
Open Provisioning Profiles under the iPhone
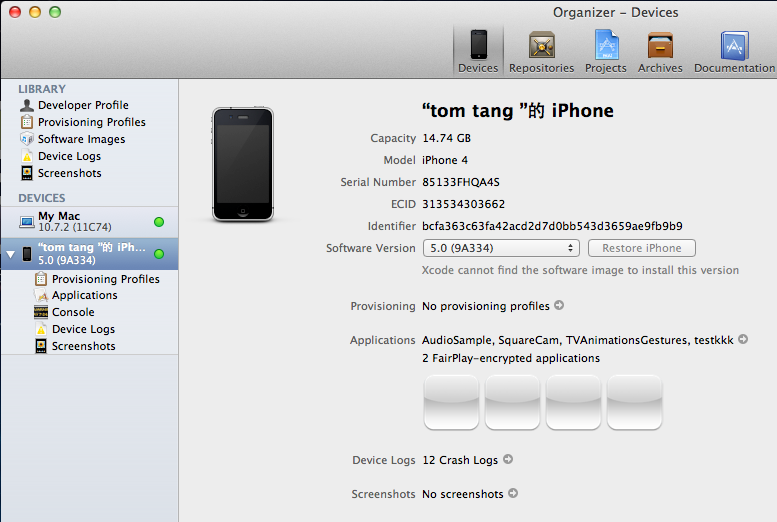click(x=106, y=279)
